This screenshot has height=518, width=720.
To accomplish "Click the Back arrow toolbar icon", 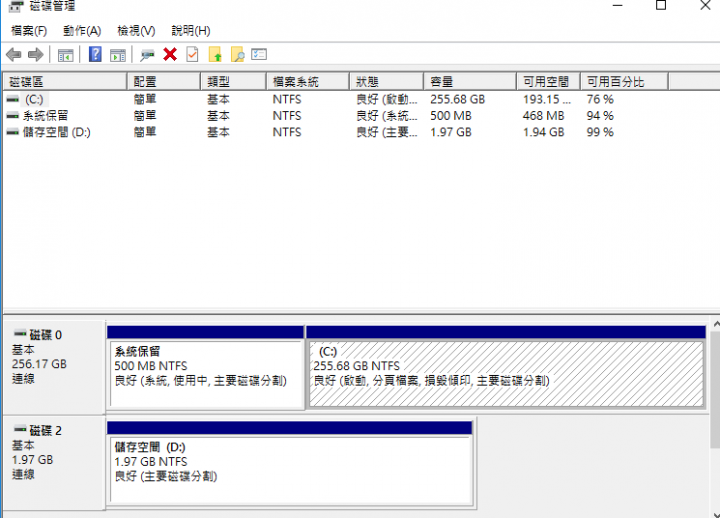I will point(14,55).
